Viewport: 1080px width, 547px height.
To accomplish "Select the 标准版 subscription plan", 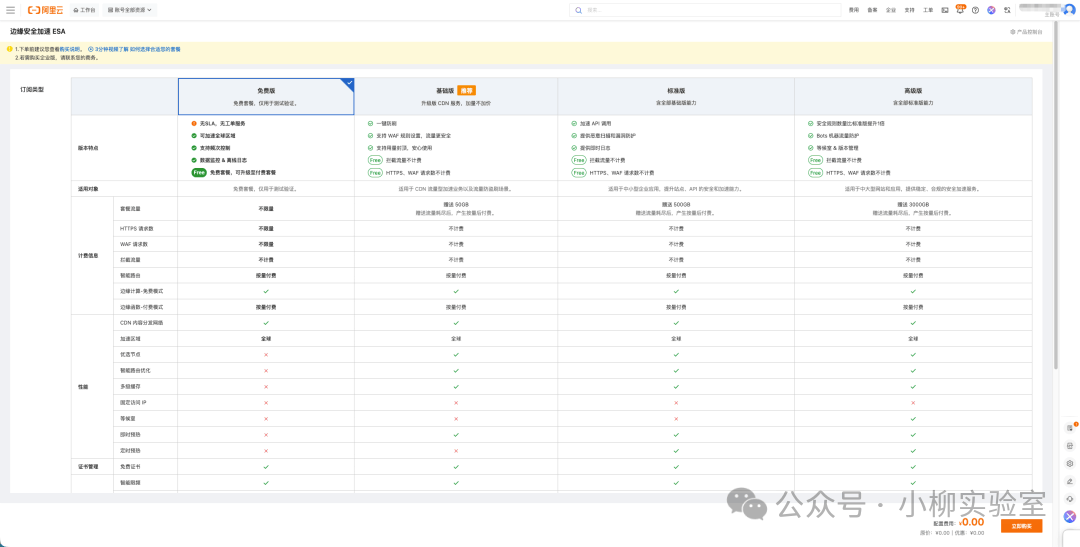I will click(x=675, y=96).
